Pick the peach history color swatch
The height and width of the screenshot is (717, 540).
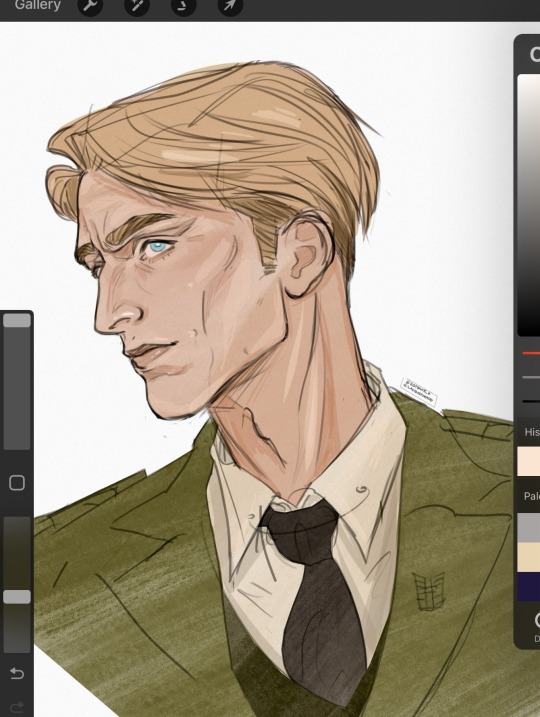[529, 461]
